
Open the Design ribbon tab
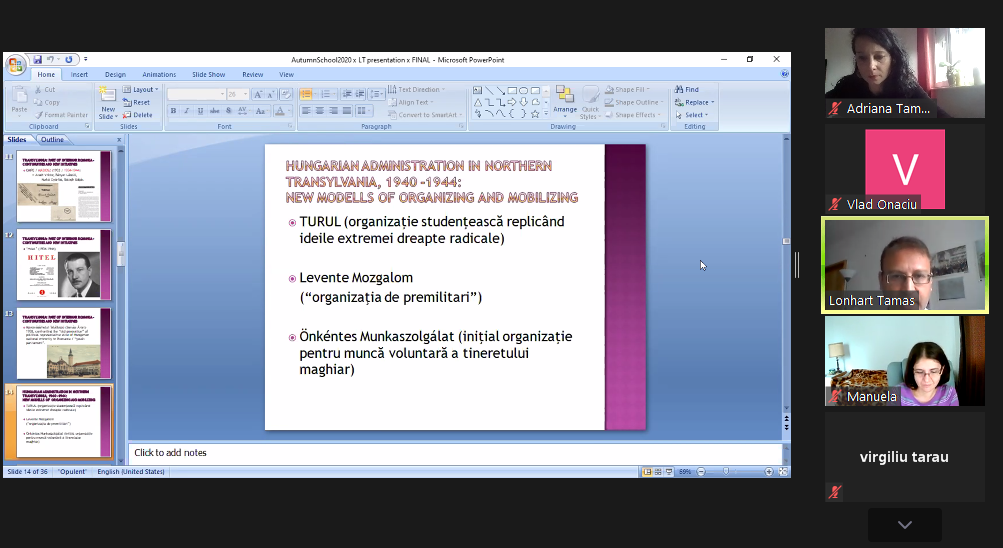click(115, 75)
